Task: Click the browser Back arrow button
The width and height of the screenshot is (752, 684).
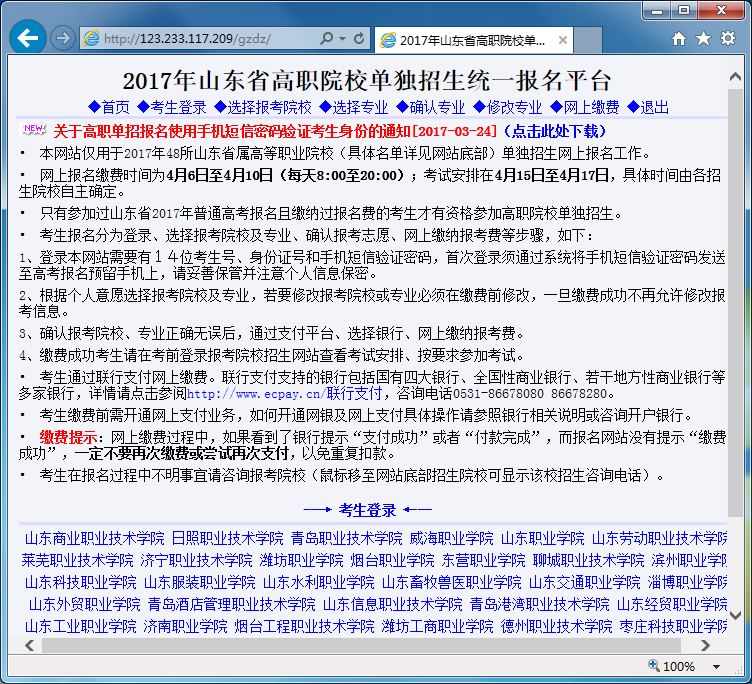Action: tap(27, 38)
